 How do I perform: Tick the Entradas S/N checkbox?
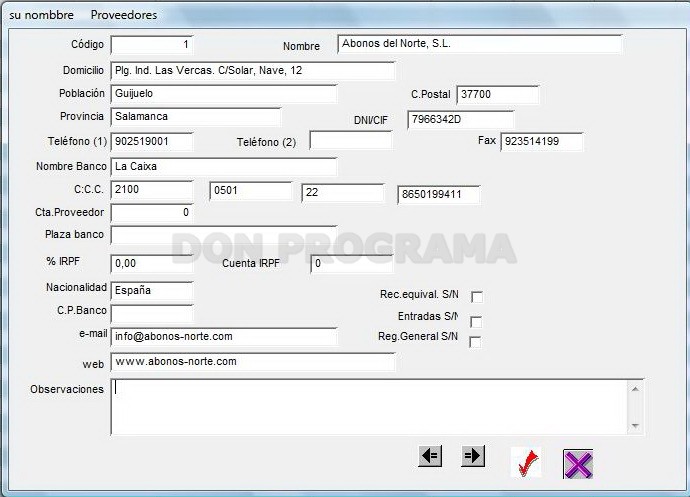point(476,322)
